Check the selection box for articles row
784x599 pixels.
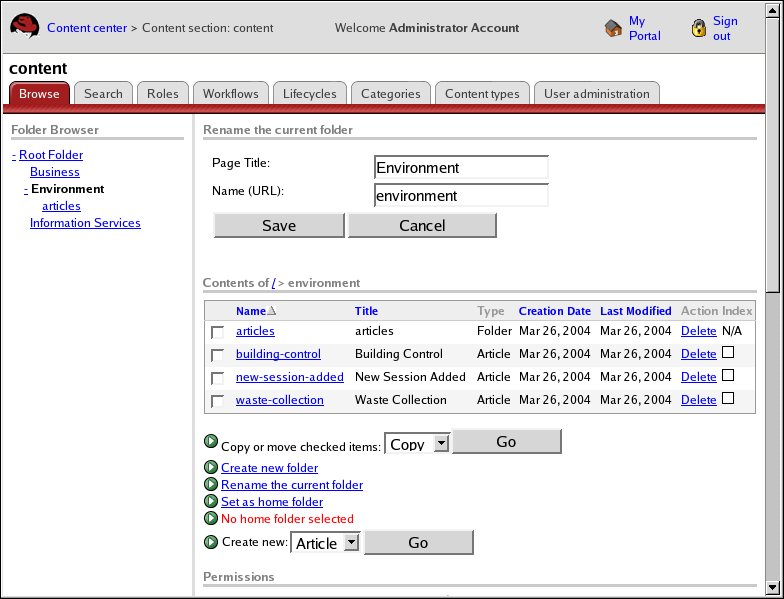(218, 332)
